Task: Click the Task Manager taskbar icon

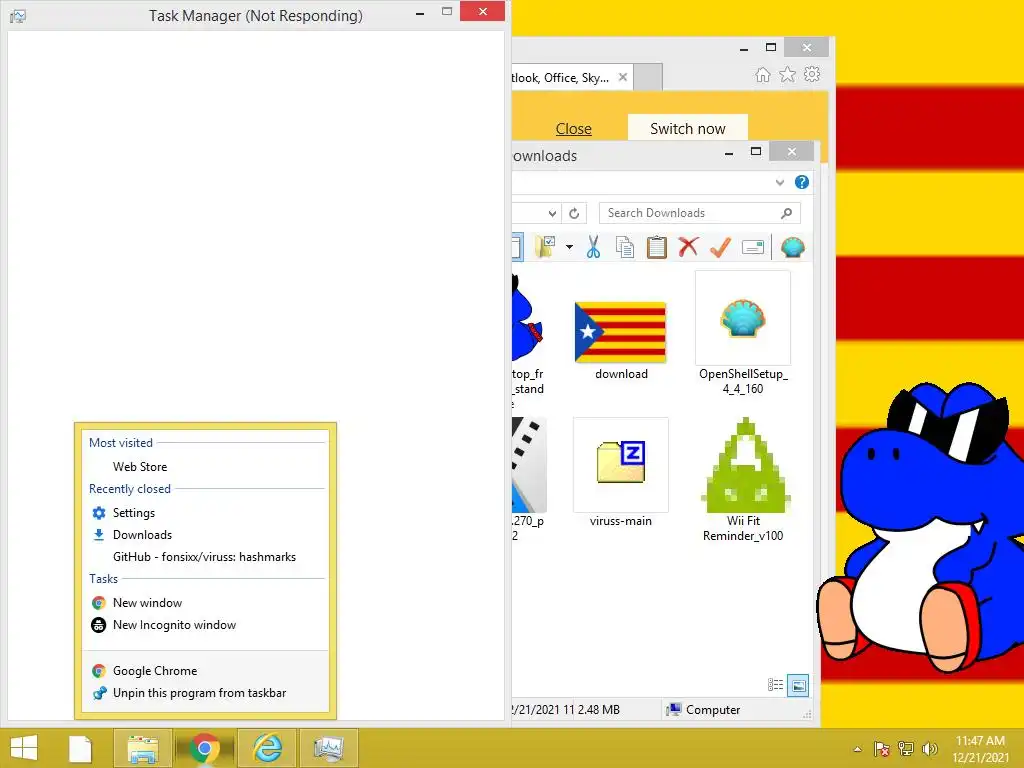Action: pyautogui.click(x=328, y=748)
